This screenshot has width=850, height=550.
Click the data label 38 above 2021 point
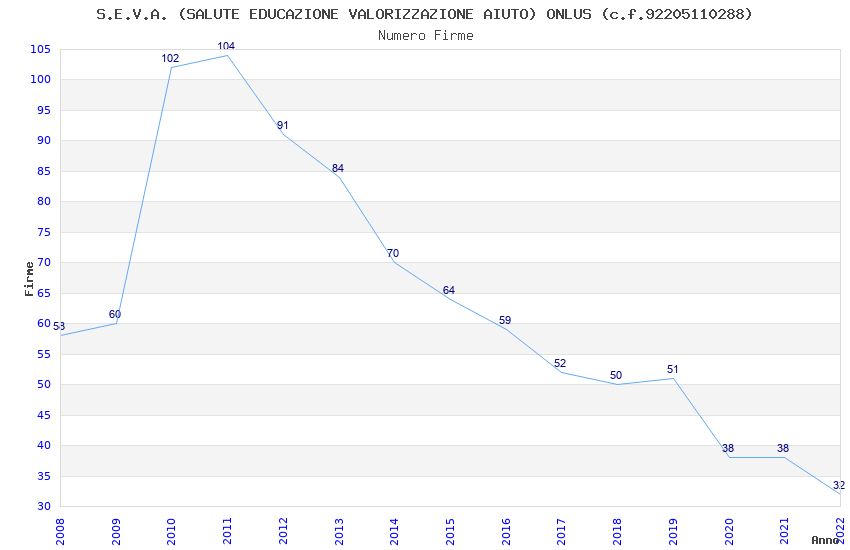pyautogui.click(x=783, y=448)
